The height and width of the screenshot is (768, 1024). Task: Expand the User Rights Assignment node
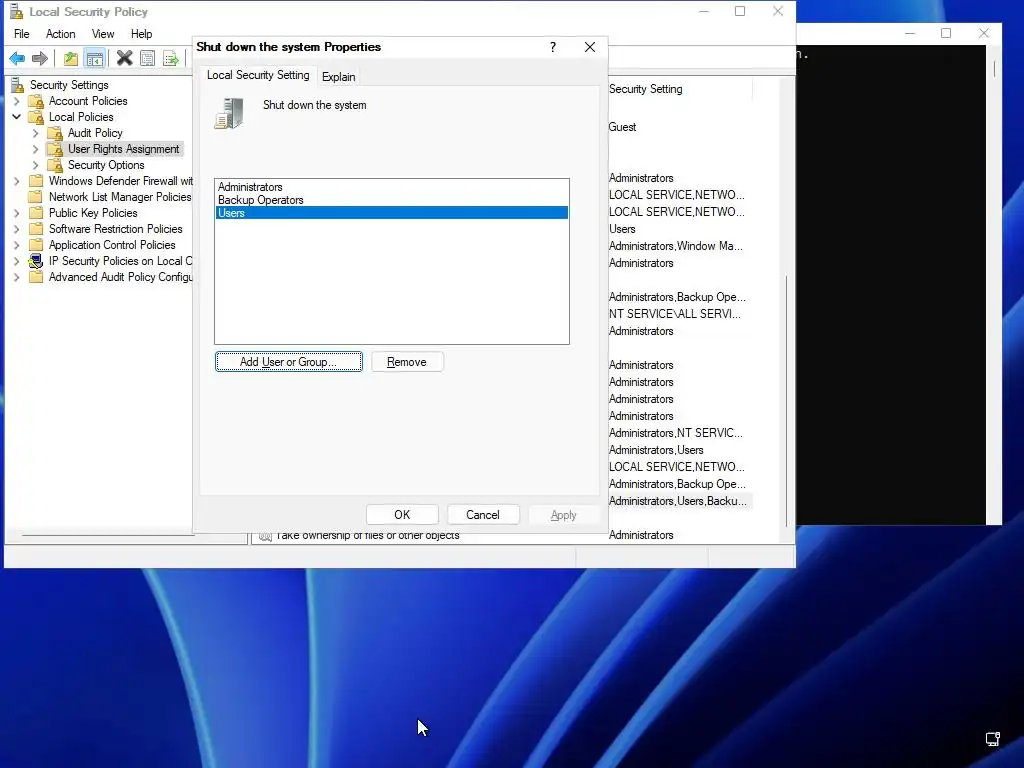[x=36, y=149]
